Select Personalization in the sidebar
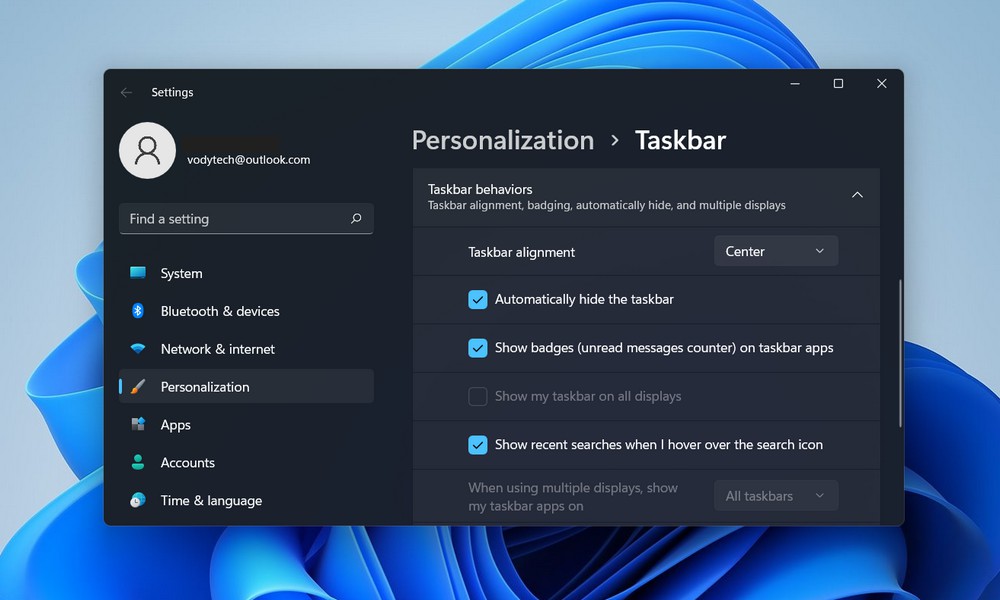 pos(246,386)
